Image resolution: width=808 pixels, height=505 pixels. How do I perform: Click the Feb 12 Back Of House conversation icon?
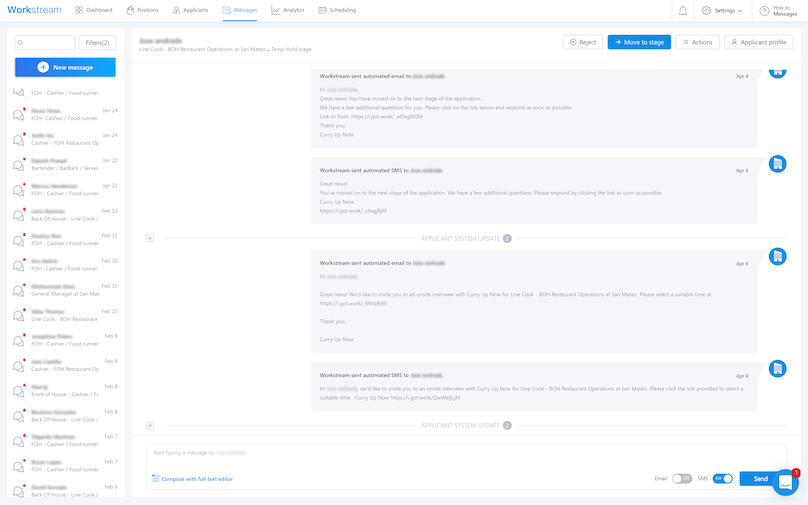point(18,215)
